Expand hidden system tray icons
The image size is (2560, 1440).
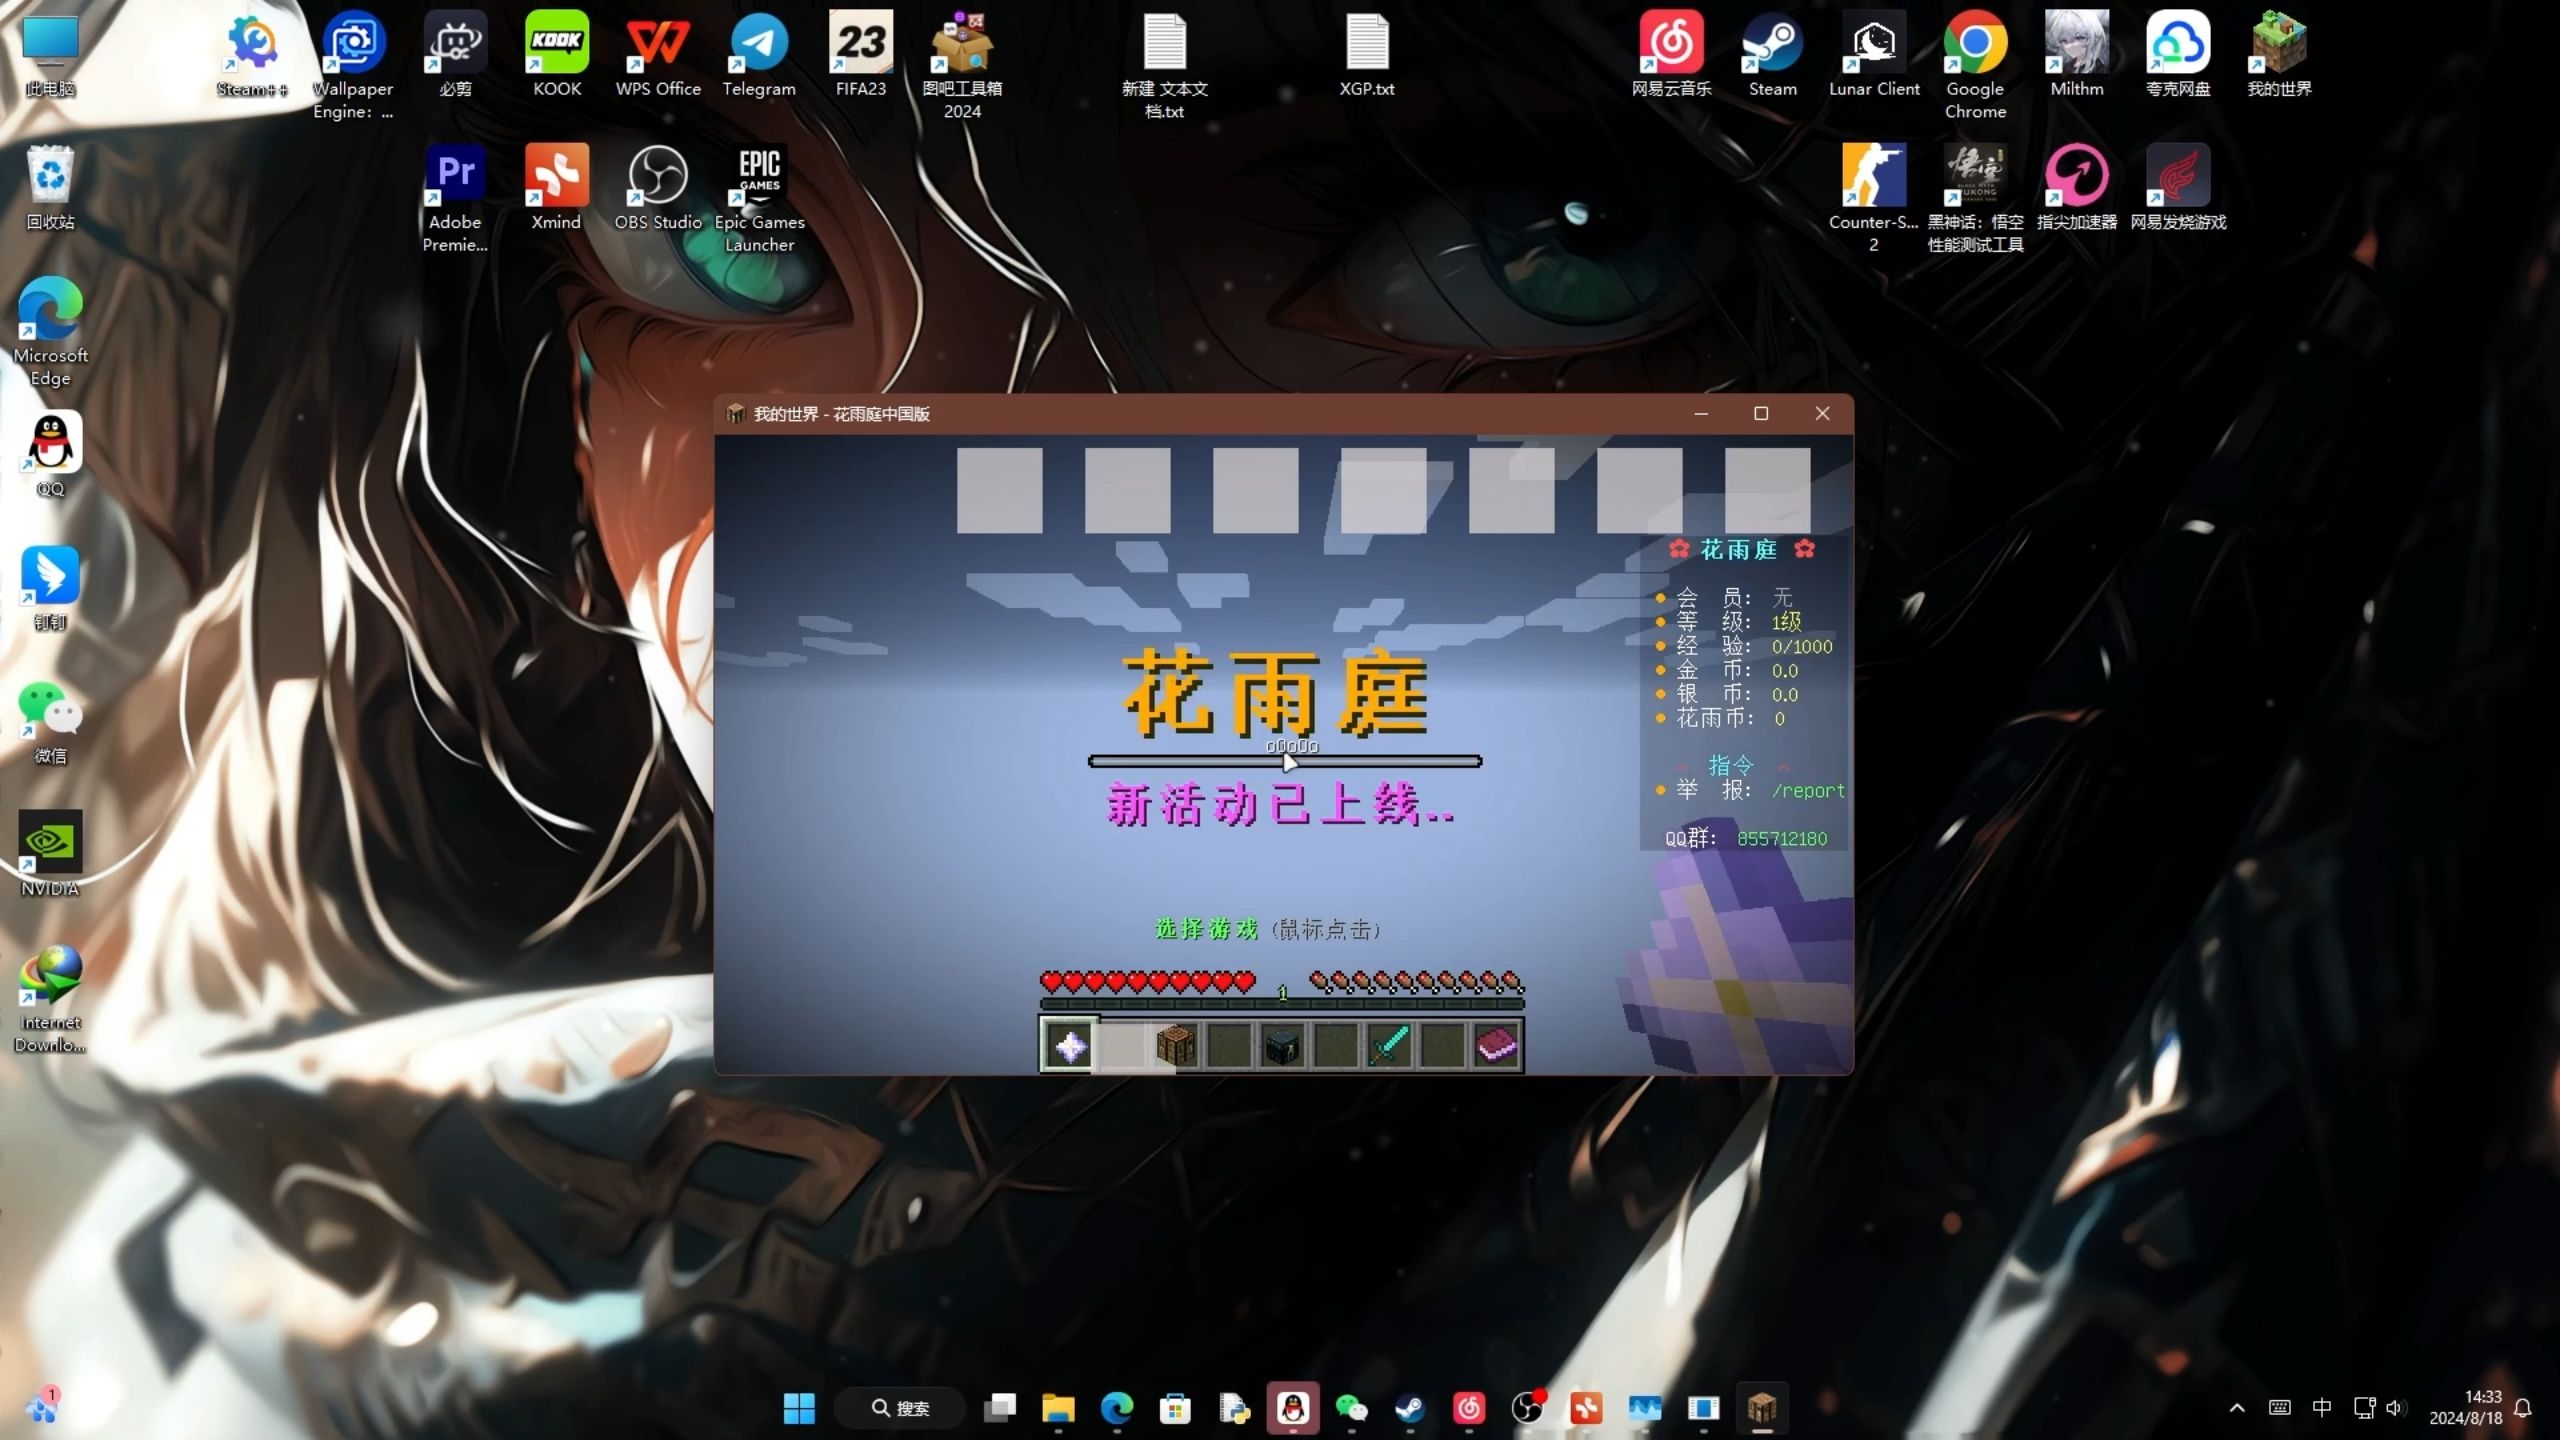(2237, 1408)
